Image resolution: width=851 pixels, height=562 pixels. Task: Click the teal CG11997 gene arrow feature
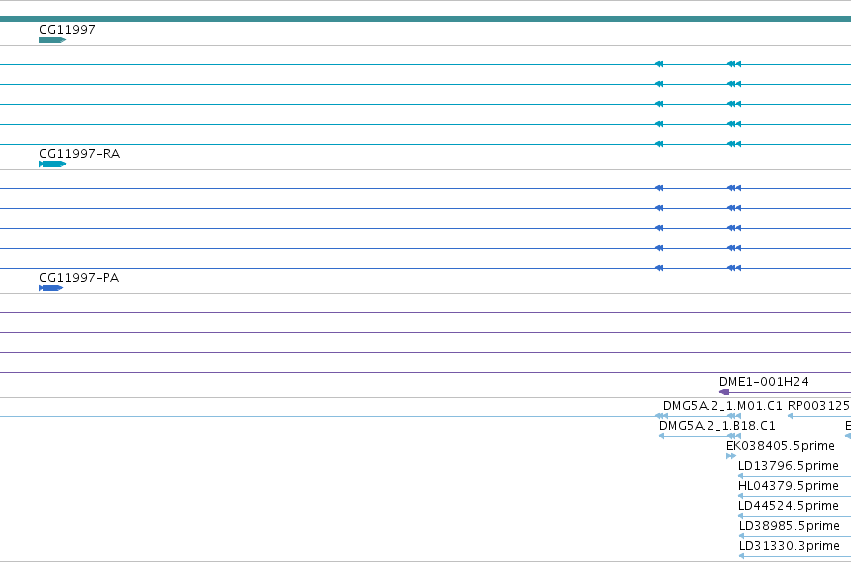pyautogui.click(x=53, y=40)
